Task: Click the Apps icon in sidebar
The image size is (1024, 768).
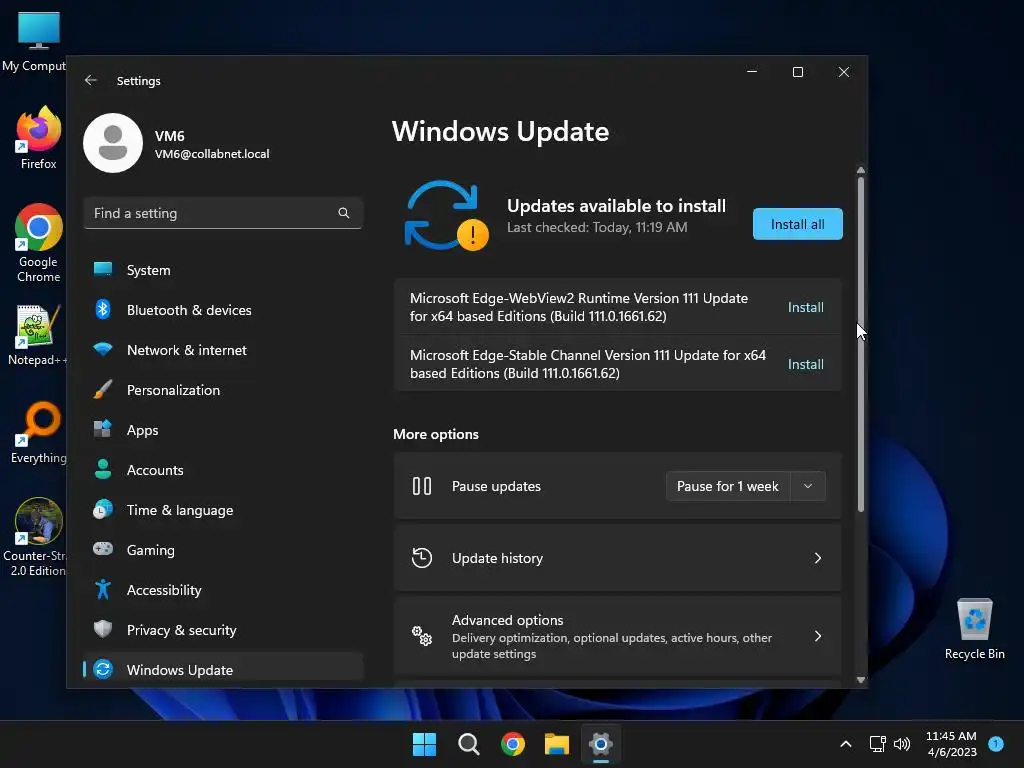Action: (x=103, y=429)
